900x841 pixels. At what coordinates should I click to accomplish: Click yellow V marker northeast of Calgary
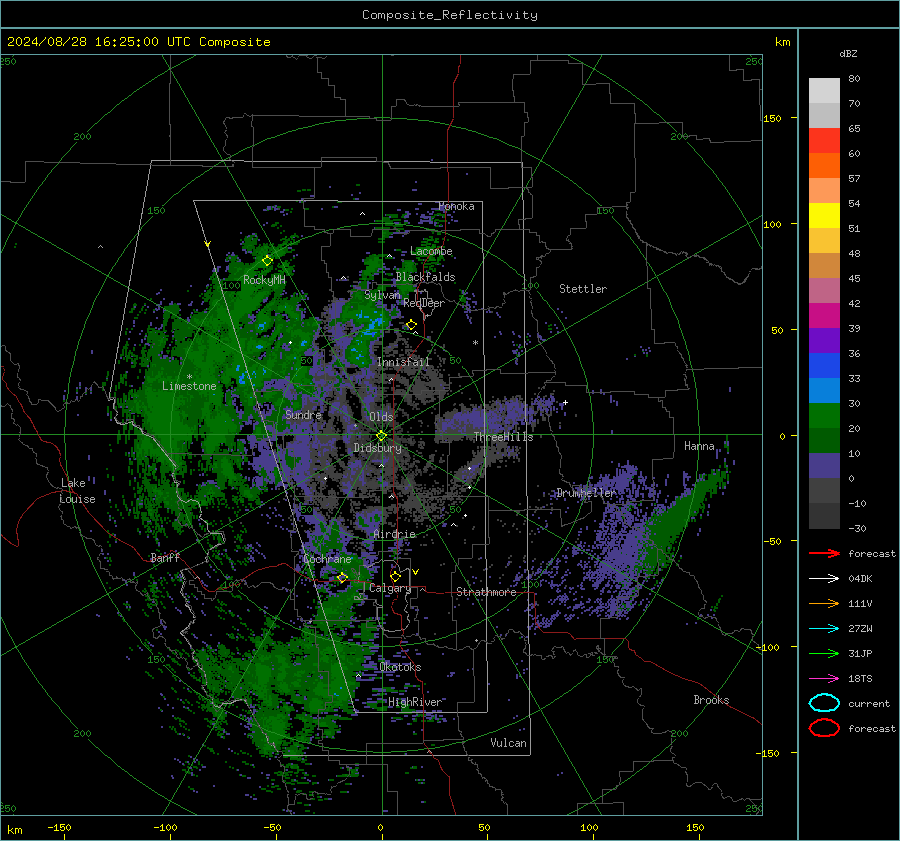click(416, 572)
